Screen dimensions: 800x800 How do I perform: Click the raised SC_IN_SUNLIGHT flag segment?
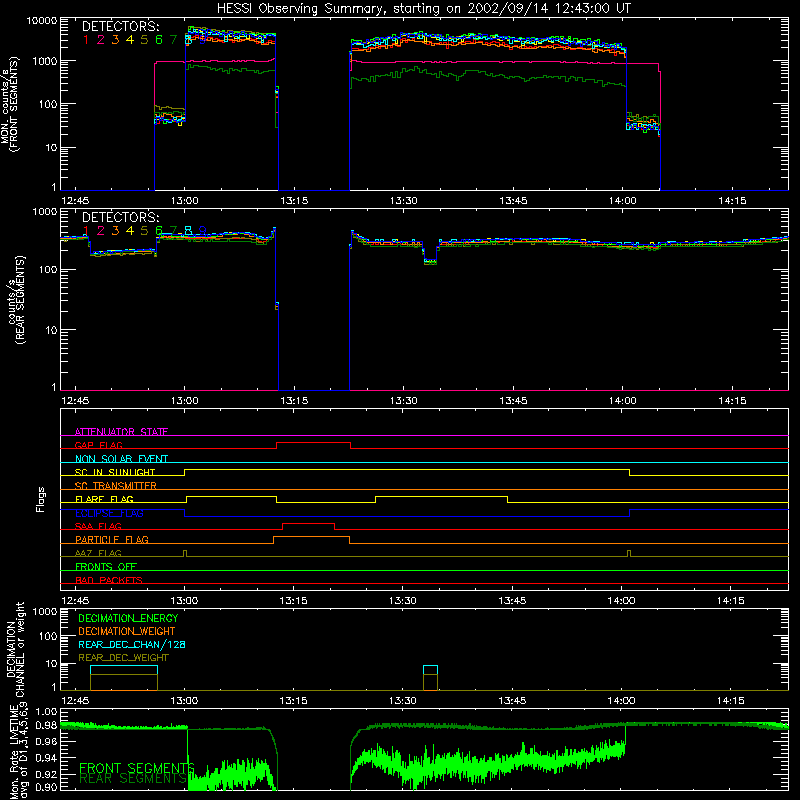click(407, 469)
